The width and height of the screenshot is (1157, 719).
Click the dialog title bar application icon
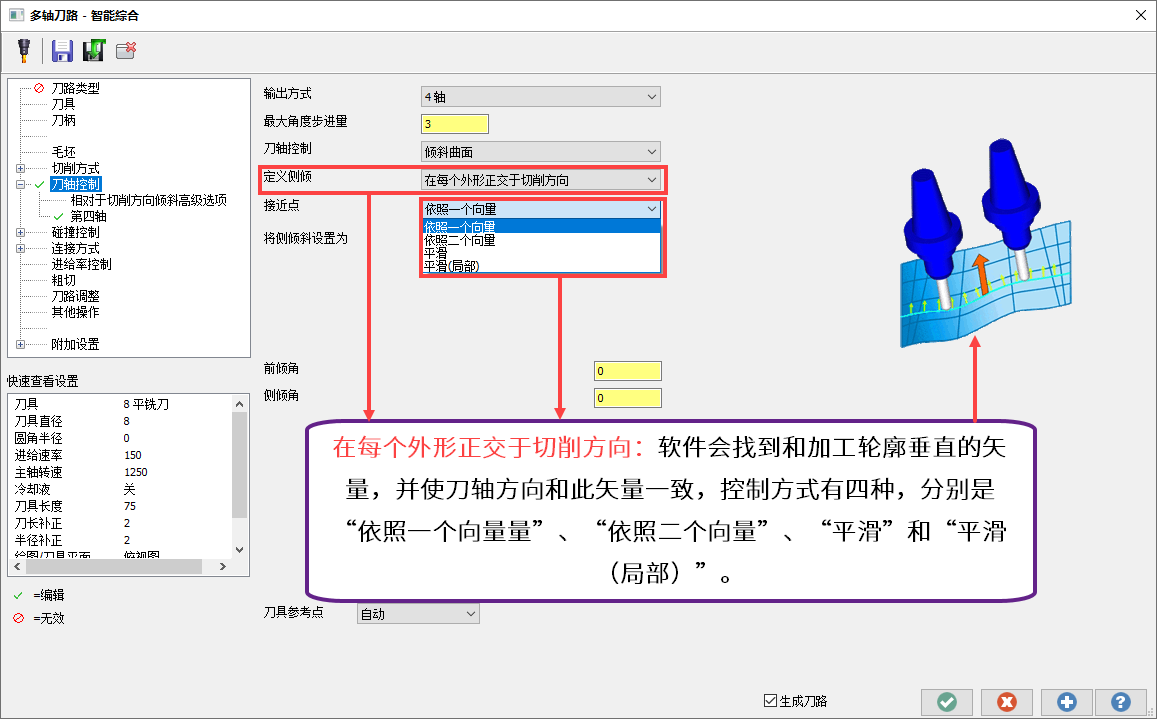[x=16, y=15]
